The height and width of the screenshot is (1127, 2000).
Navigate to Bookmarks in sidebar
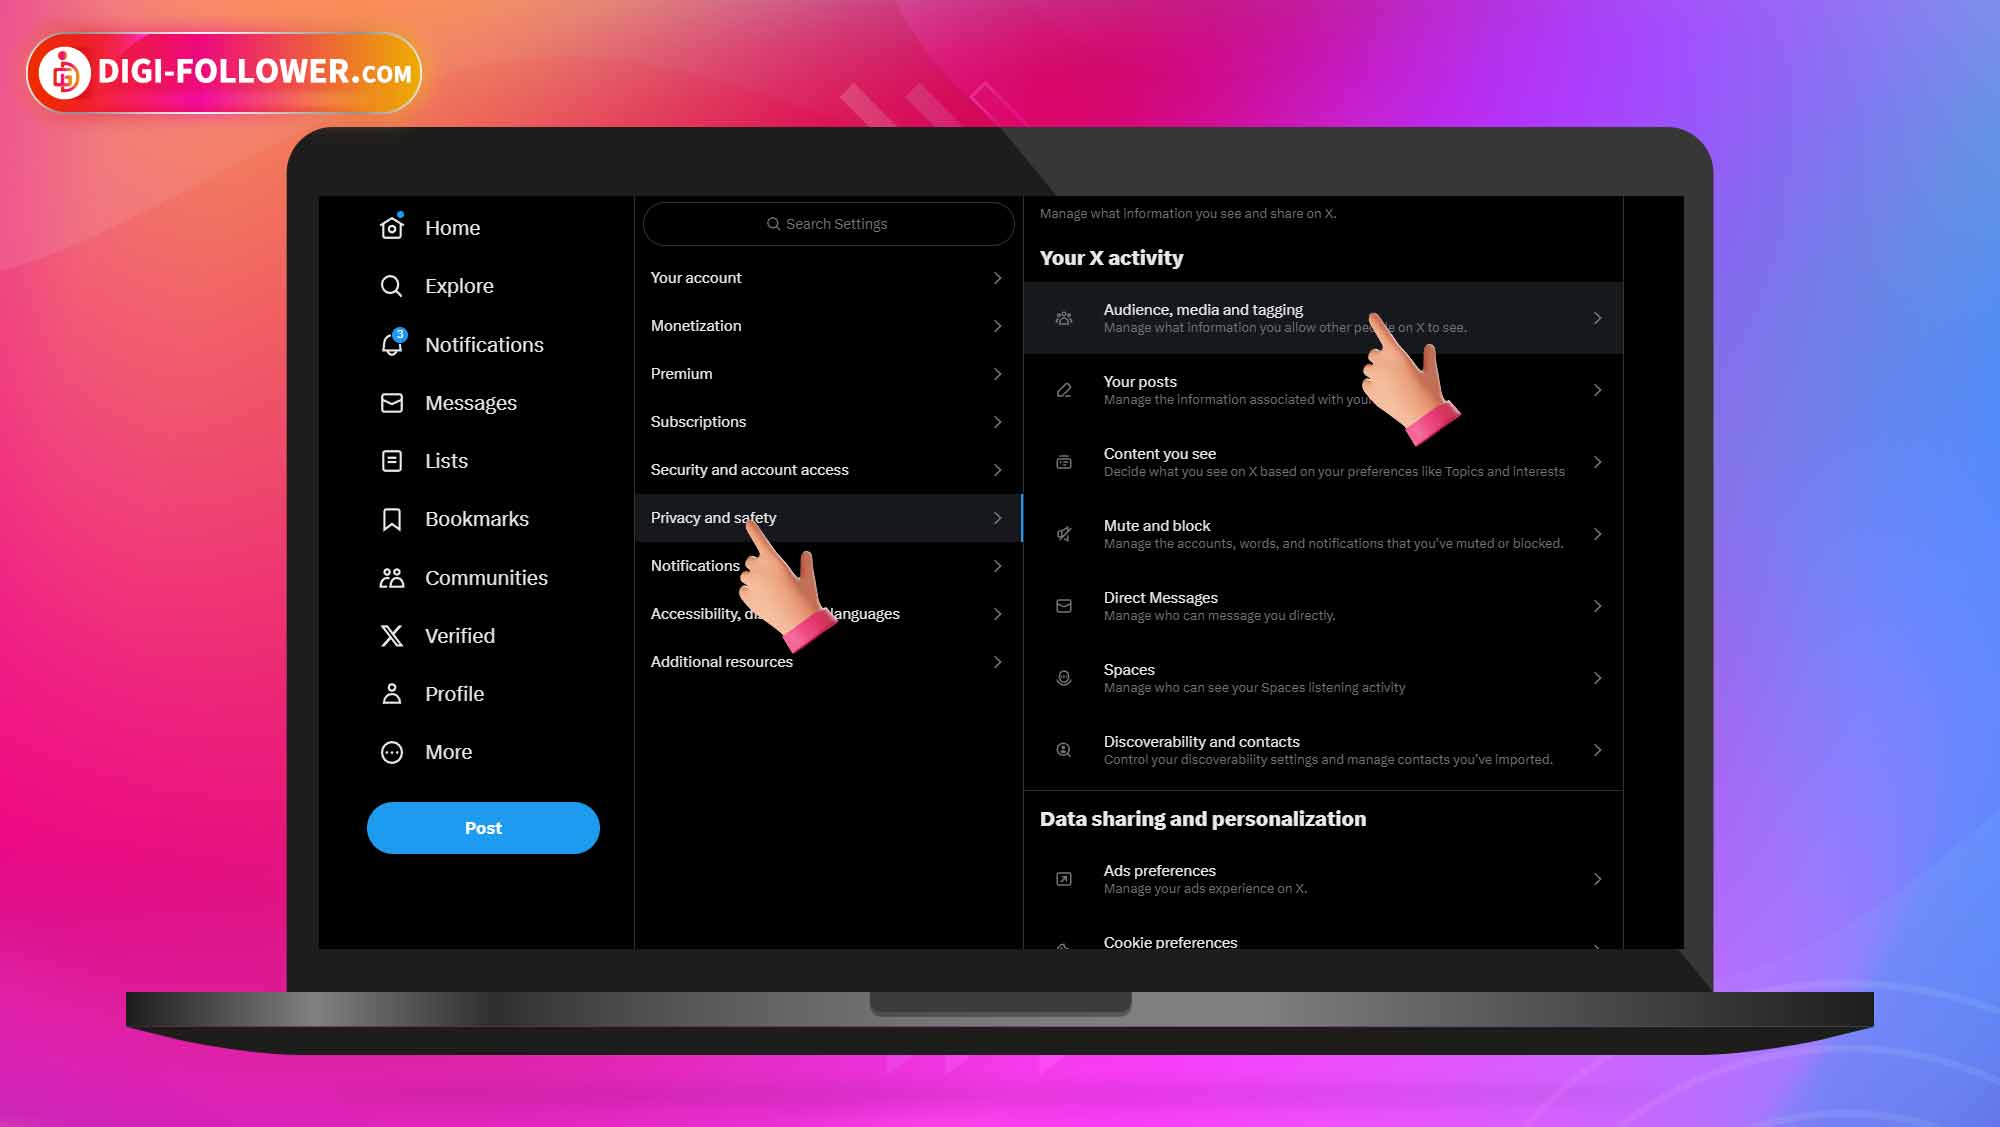point(475,518)
